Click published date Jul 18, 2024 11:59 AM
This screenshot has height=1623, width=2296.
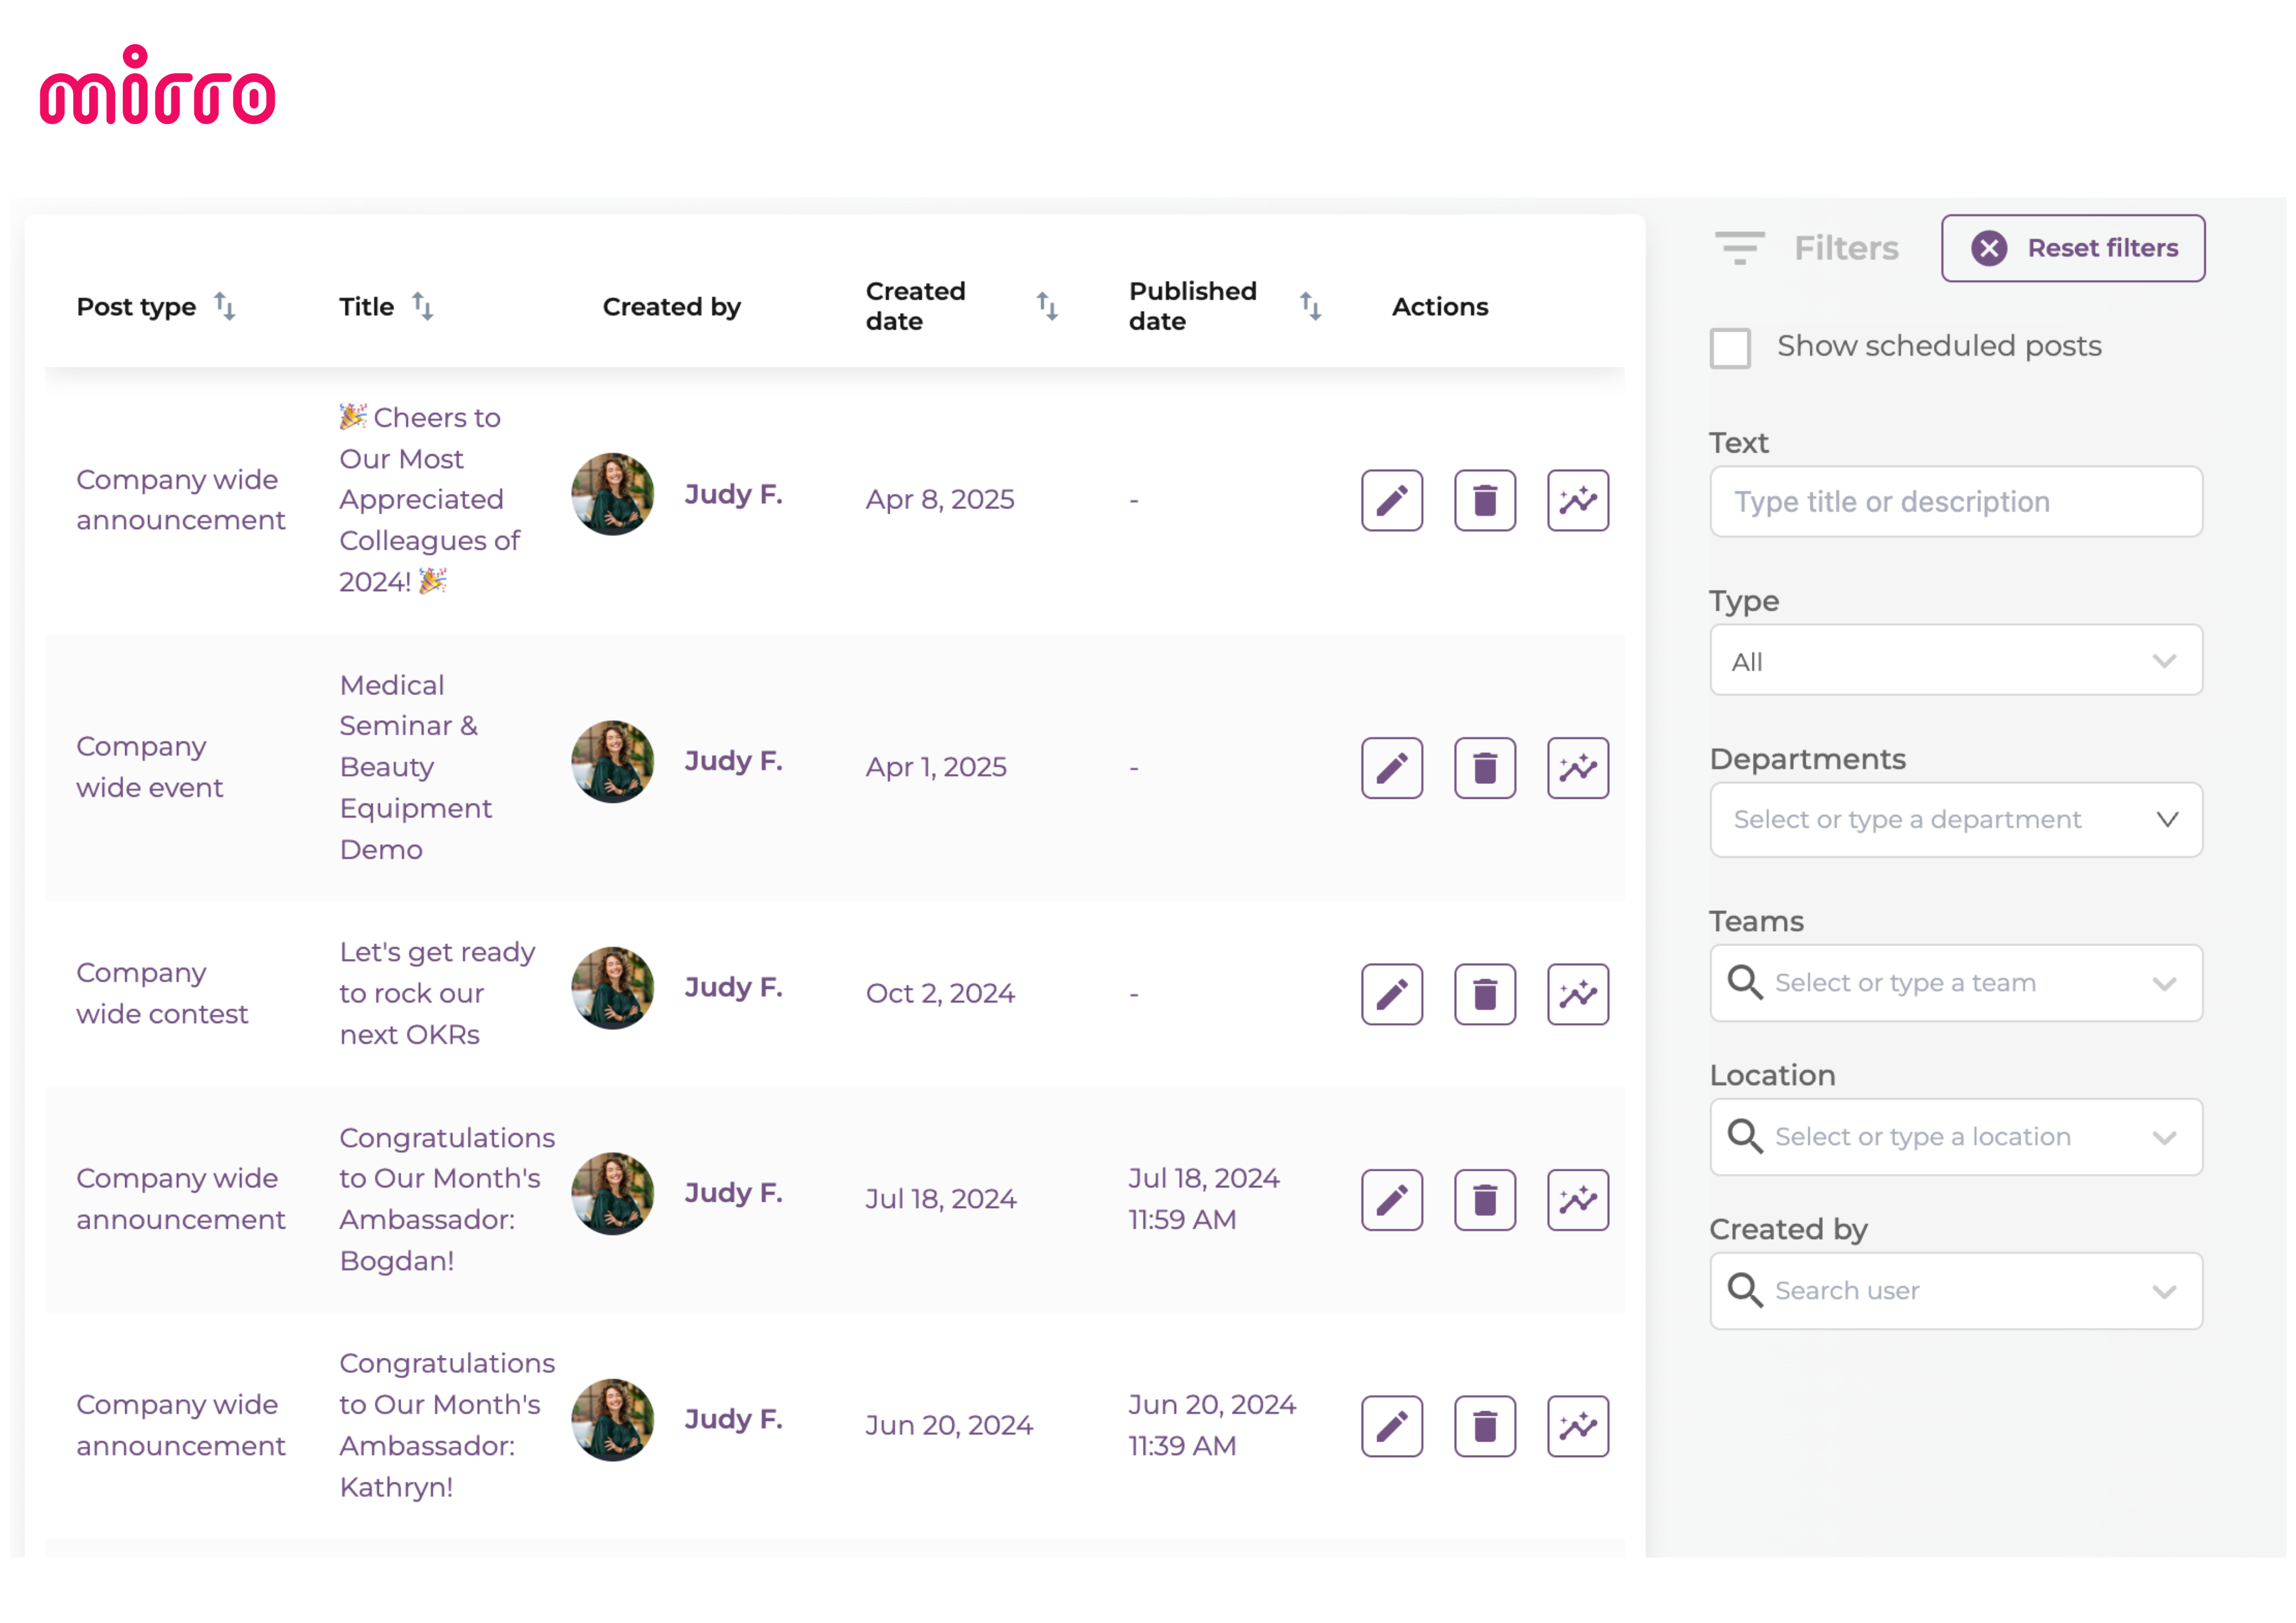pyautogui.click(x=1204, y=1199)
